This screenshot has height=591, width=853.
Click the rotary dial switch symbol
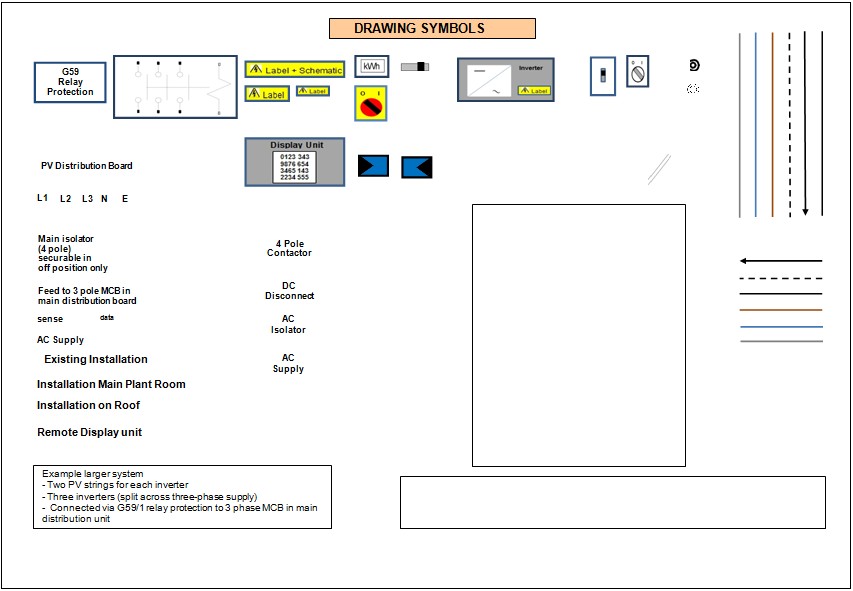coord(637,71)
